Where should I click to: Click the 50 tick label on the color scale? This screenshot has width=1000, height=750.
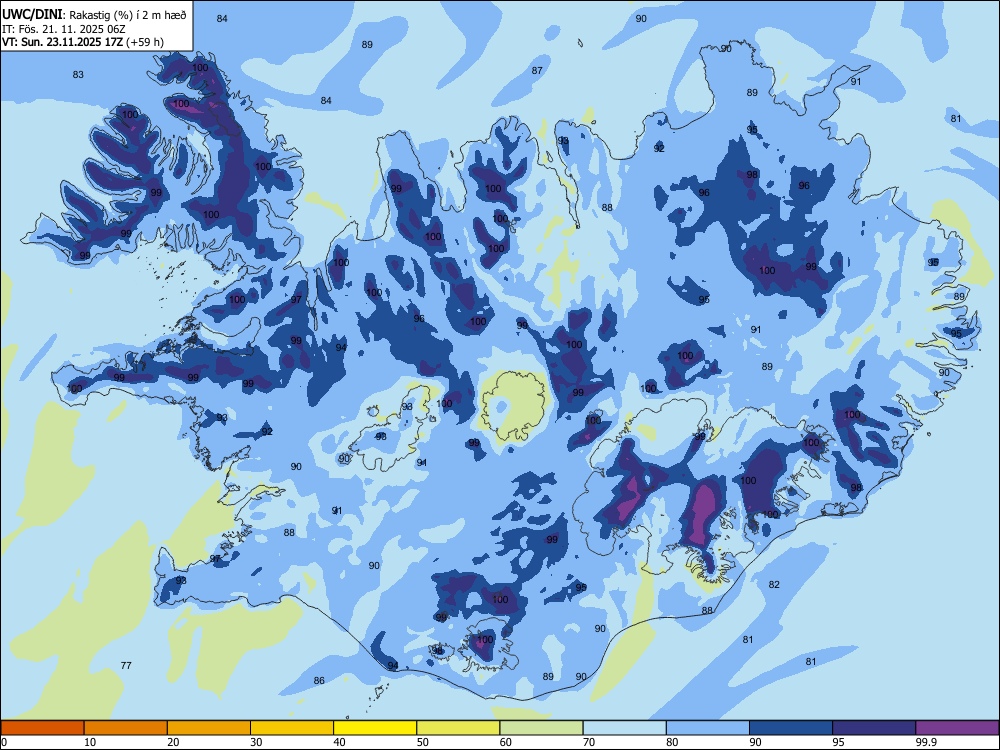pos(423,742)
